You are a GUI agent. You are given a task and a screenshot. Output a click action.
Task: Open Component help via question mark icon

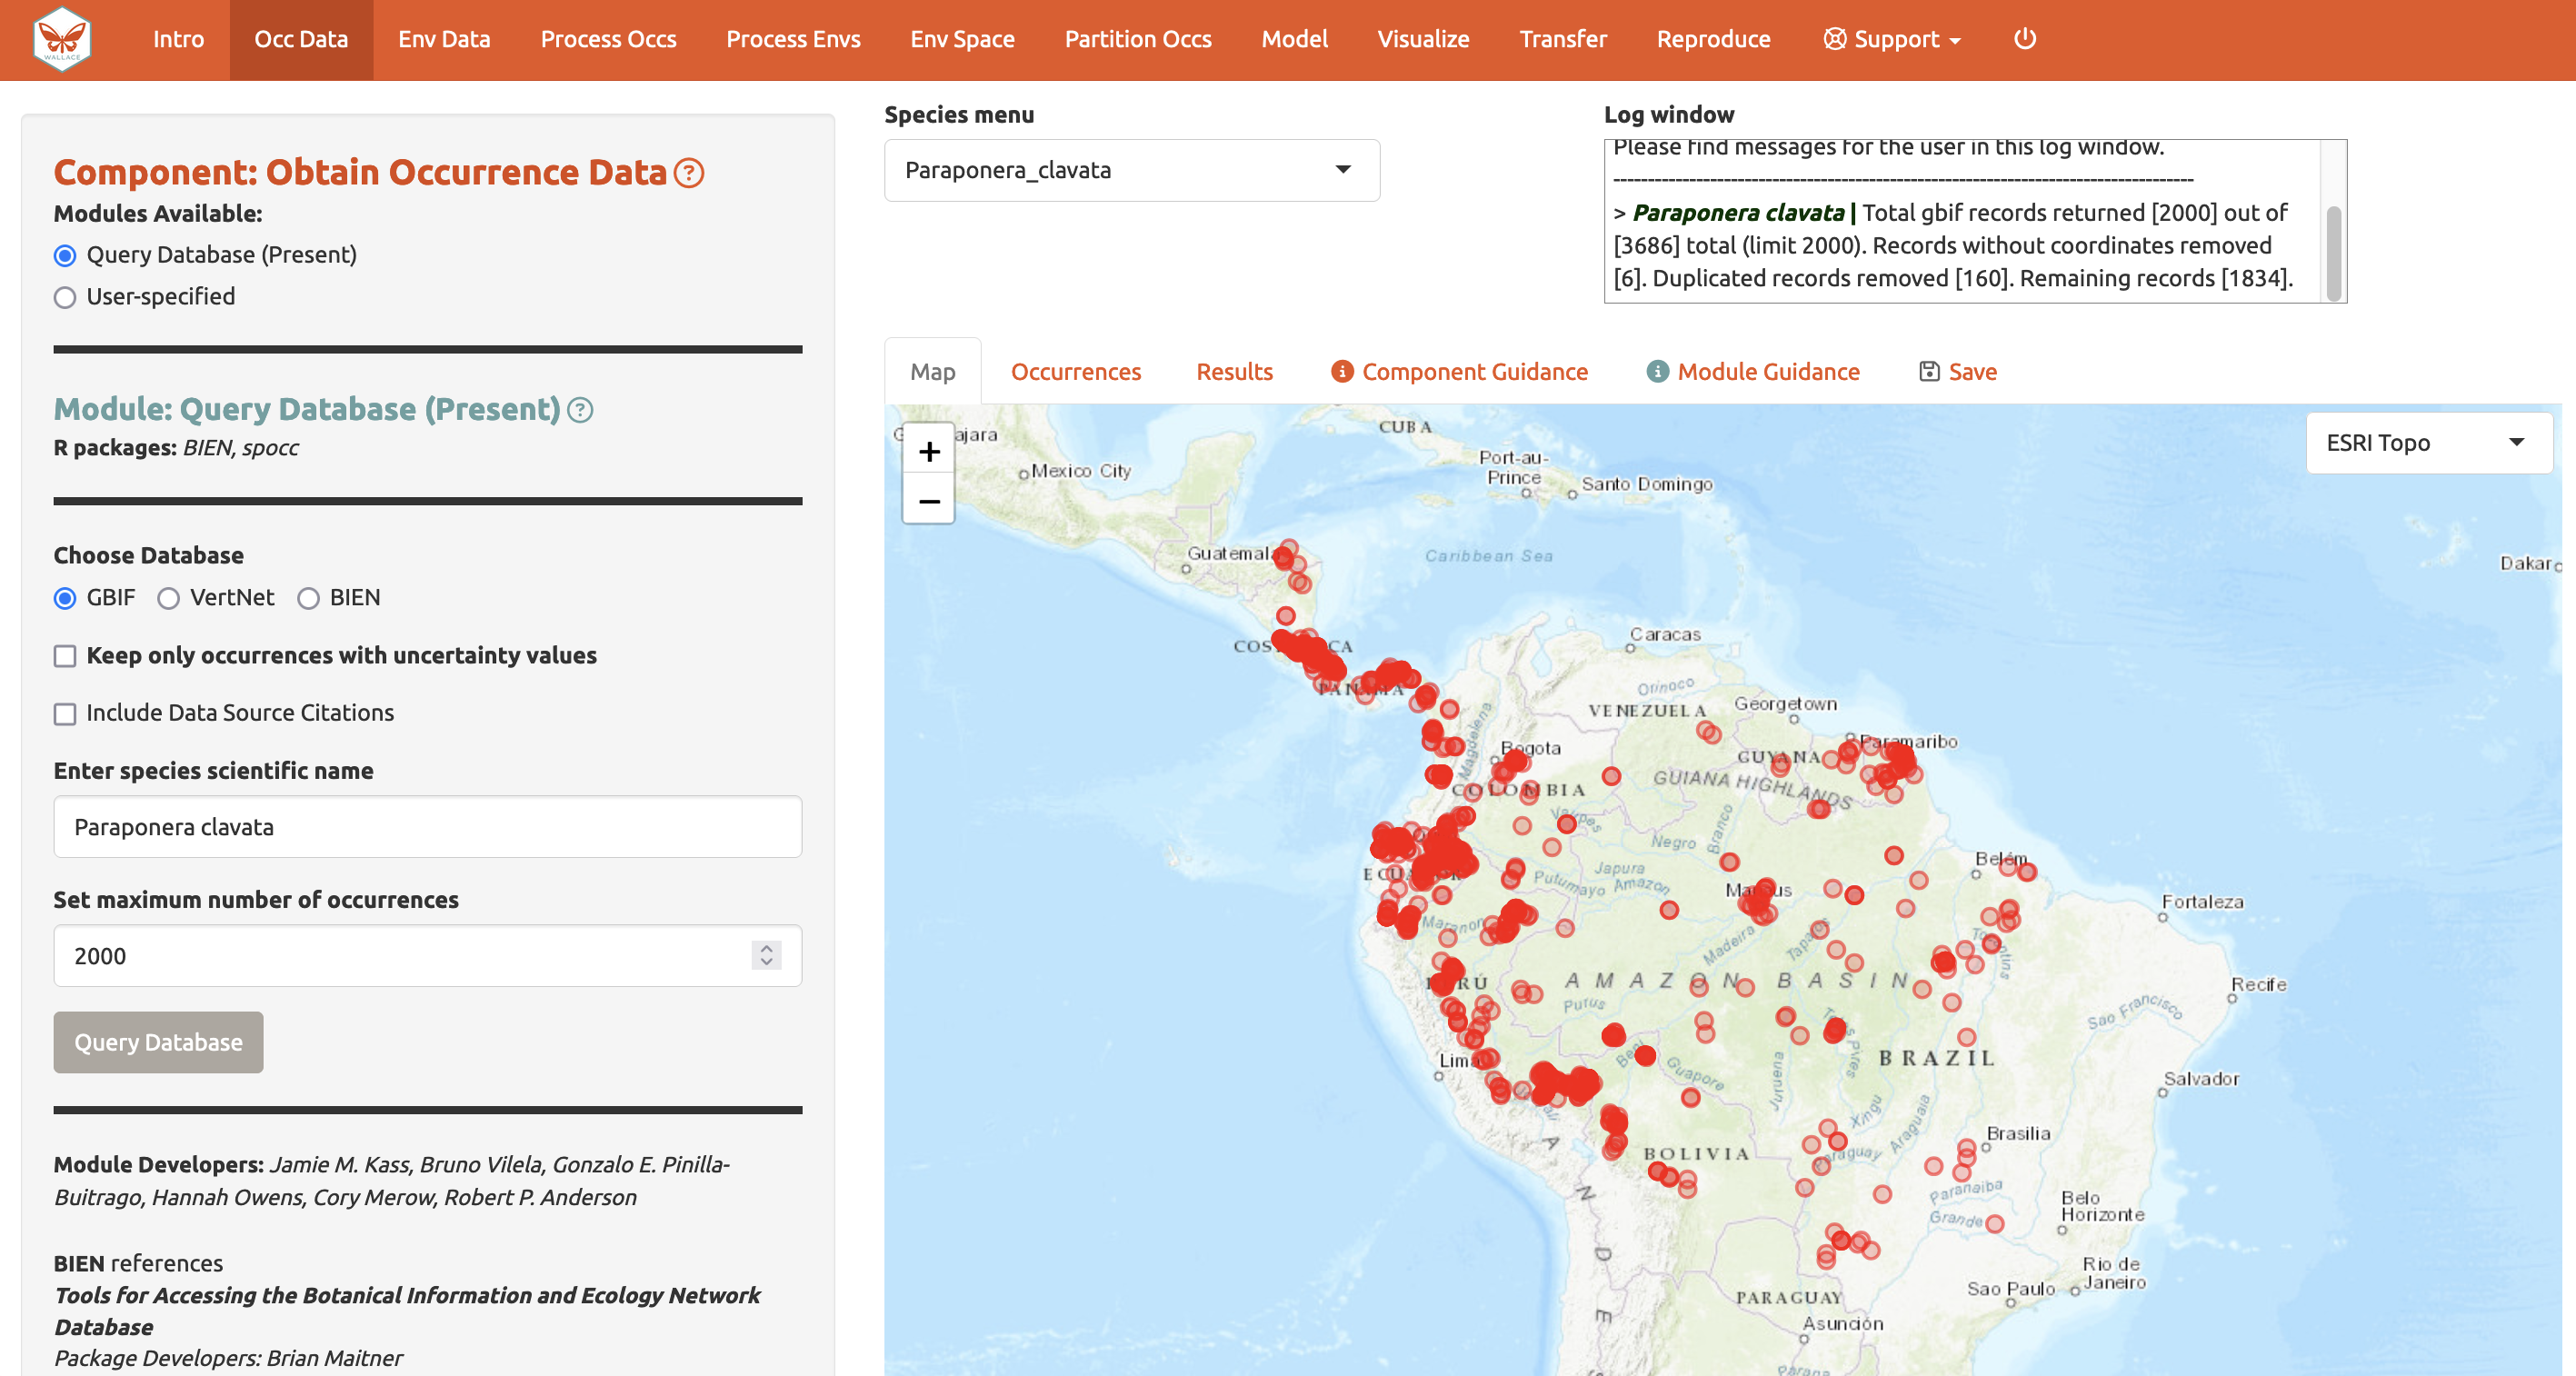[688, 173]
